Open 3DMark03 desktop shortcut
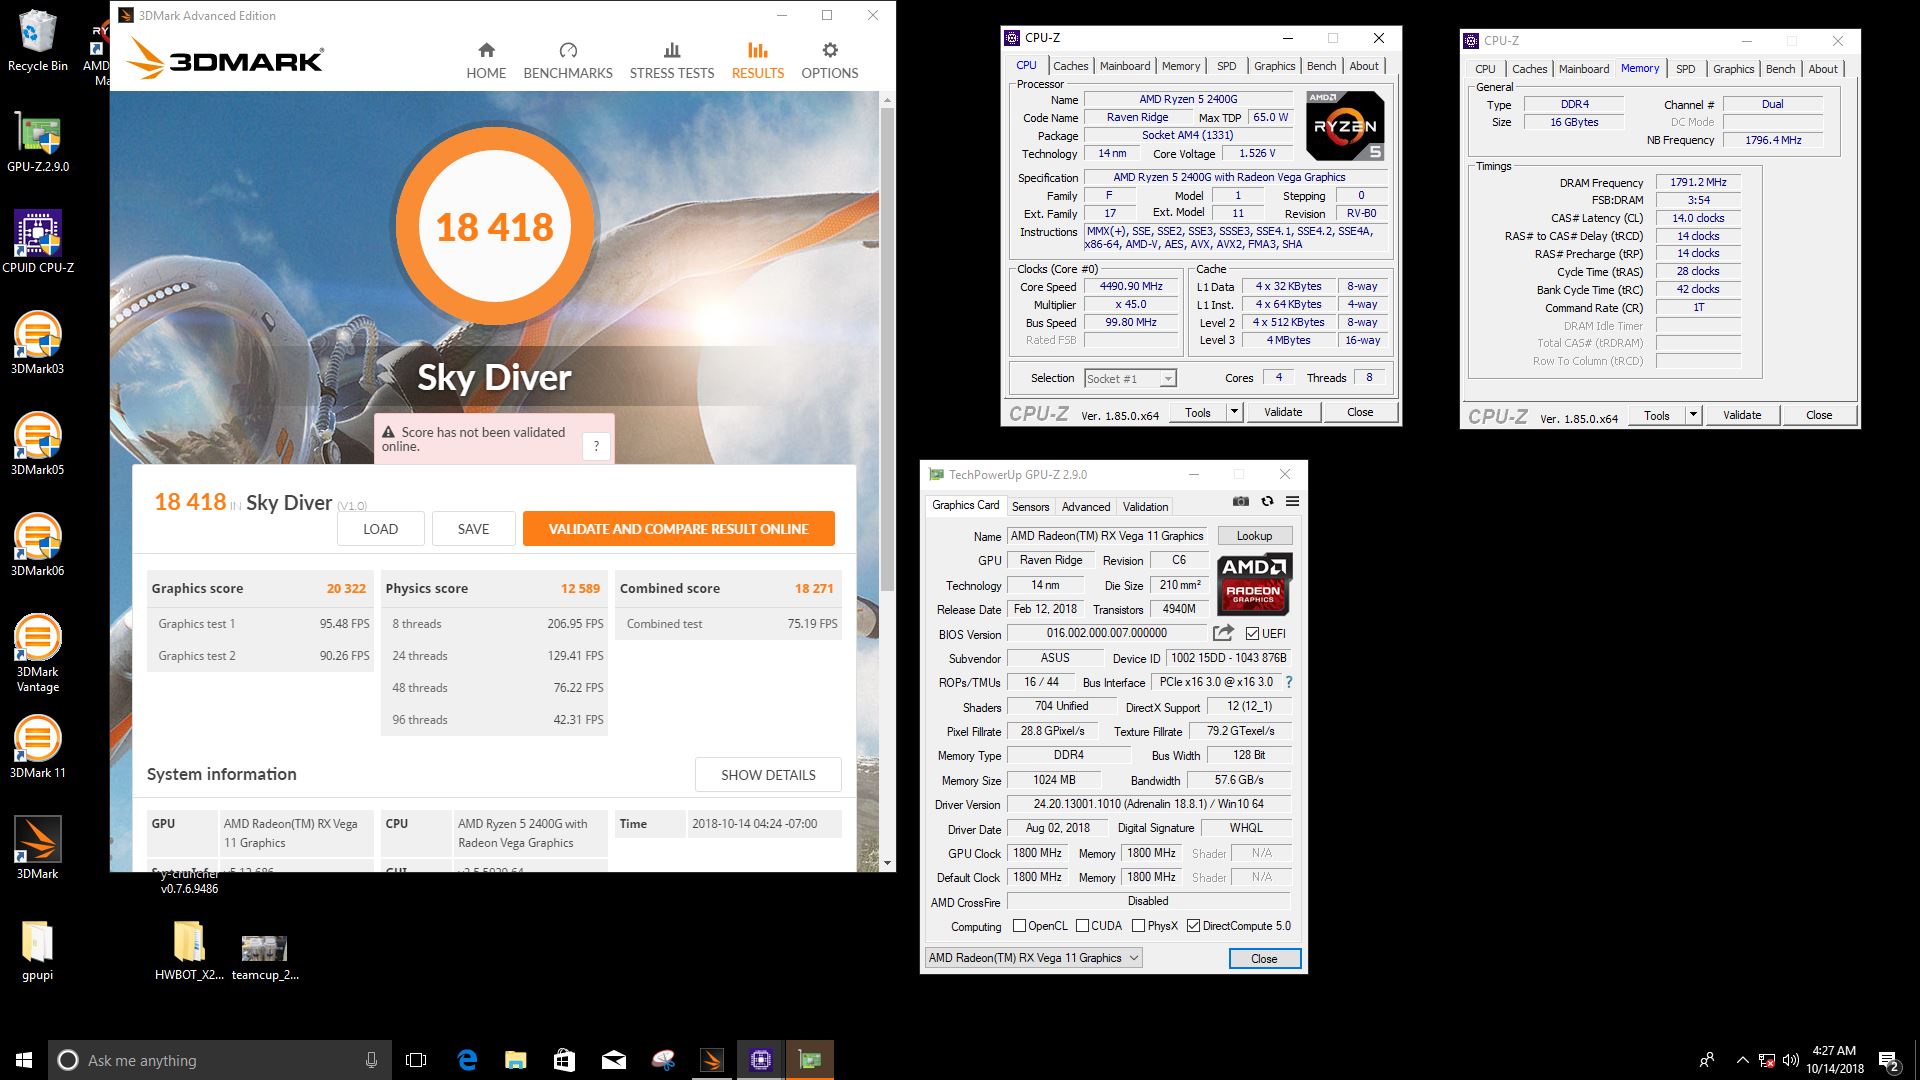 coord(37,344)
